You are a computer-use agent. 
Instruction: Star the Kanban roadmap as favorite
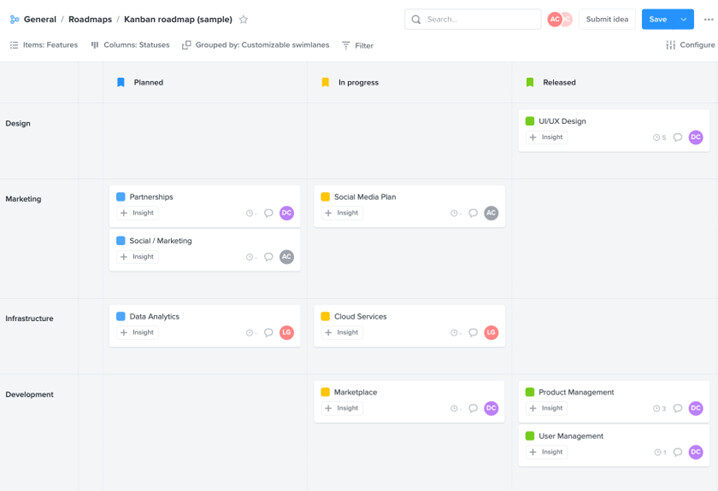point(243,19)
